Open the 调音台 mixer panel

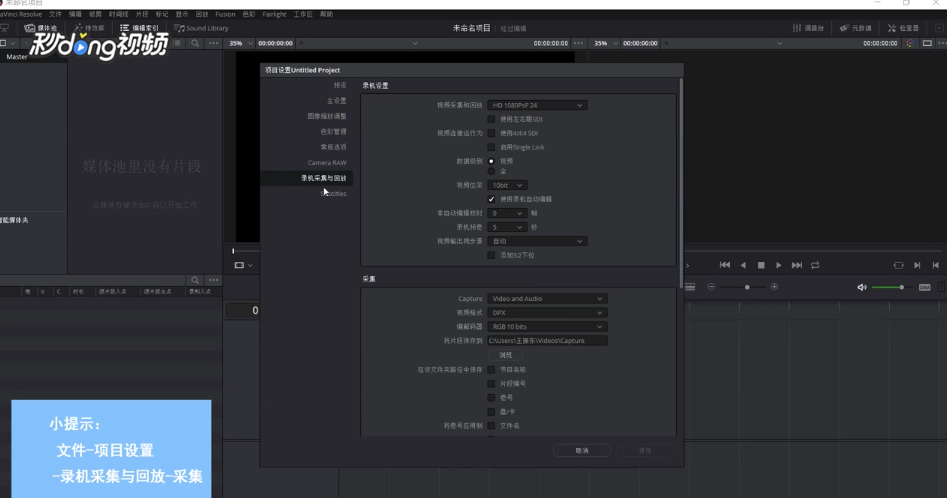point(808,28)
